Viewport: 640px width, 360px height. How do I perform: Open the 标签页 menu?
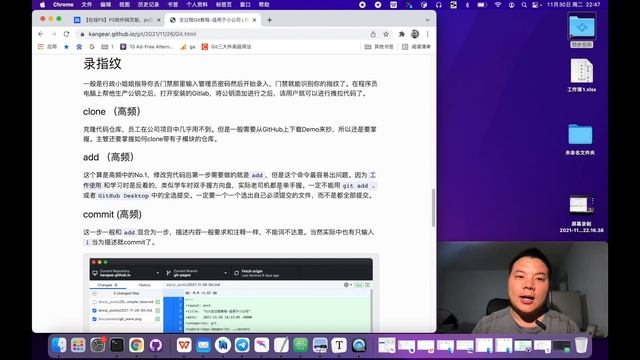(224, 4)
